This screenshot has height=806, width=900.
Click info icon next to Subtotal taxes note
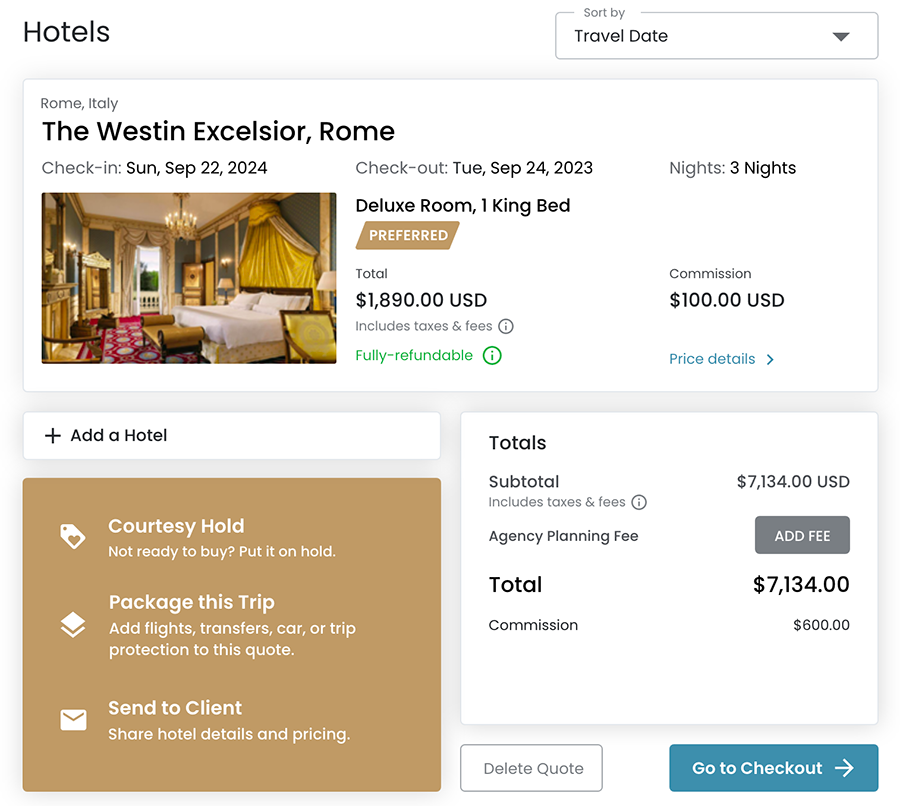click(639, 502)
